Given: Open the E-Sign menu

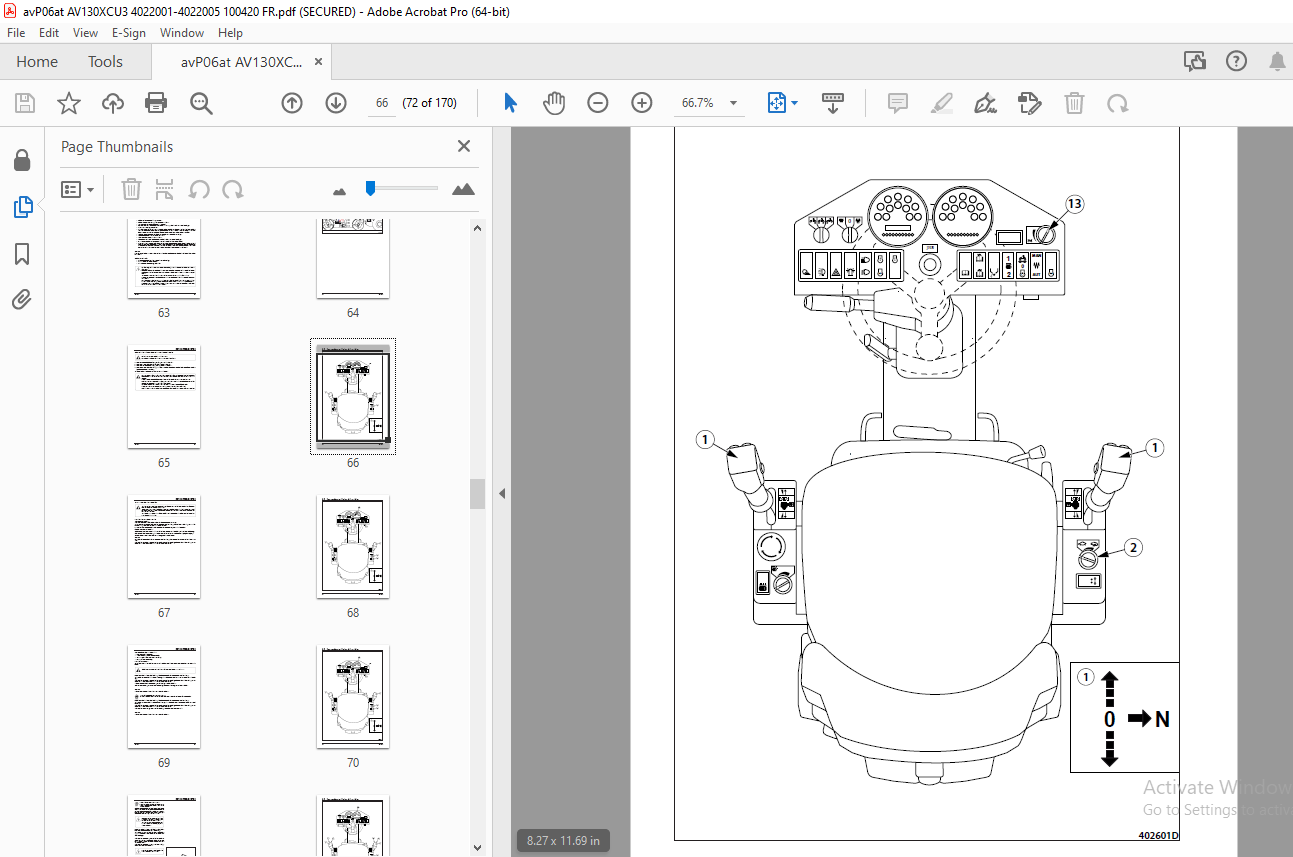Looking at the screenshot, I should 128,32.
